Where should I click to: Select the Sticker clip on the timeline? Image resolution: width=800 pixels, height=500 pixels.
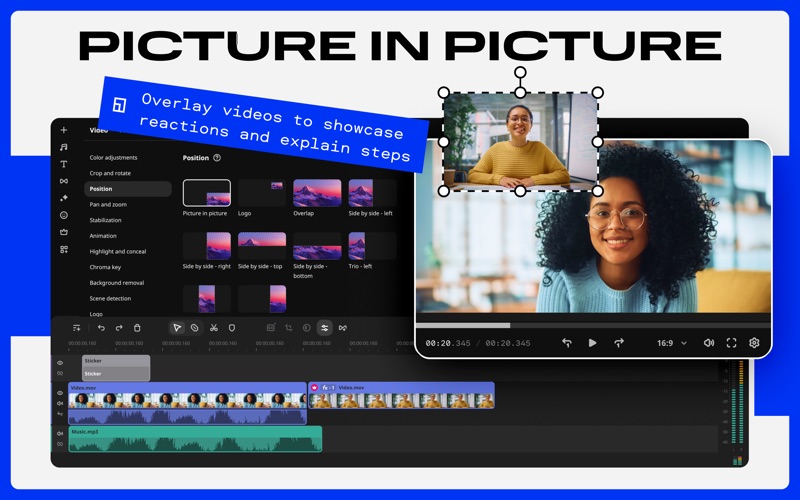116,368
